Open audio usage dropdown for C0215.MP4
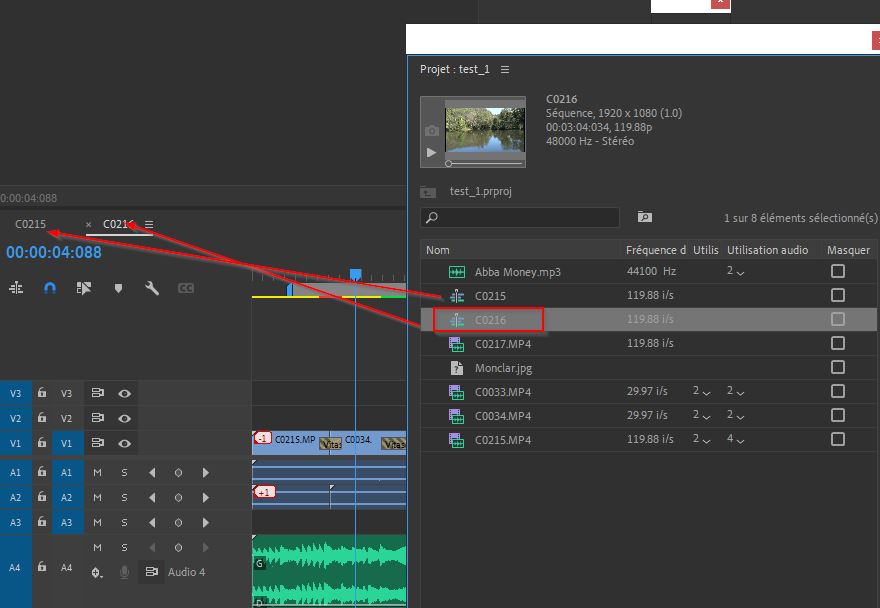 coord(735,439)
